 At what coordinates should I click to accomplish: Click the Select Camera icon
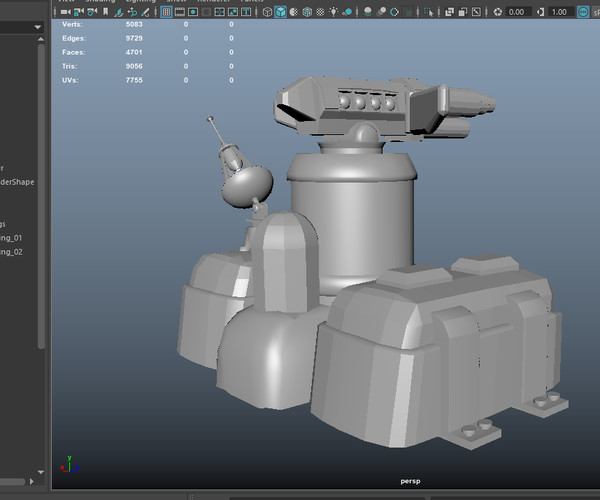coord(65,12)
